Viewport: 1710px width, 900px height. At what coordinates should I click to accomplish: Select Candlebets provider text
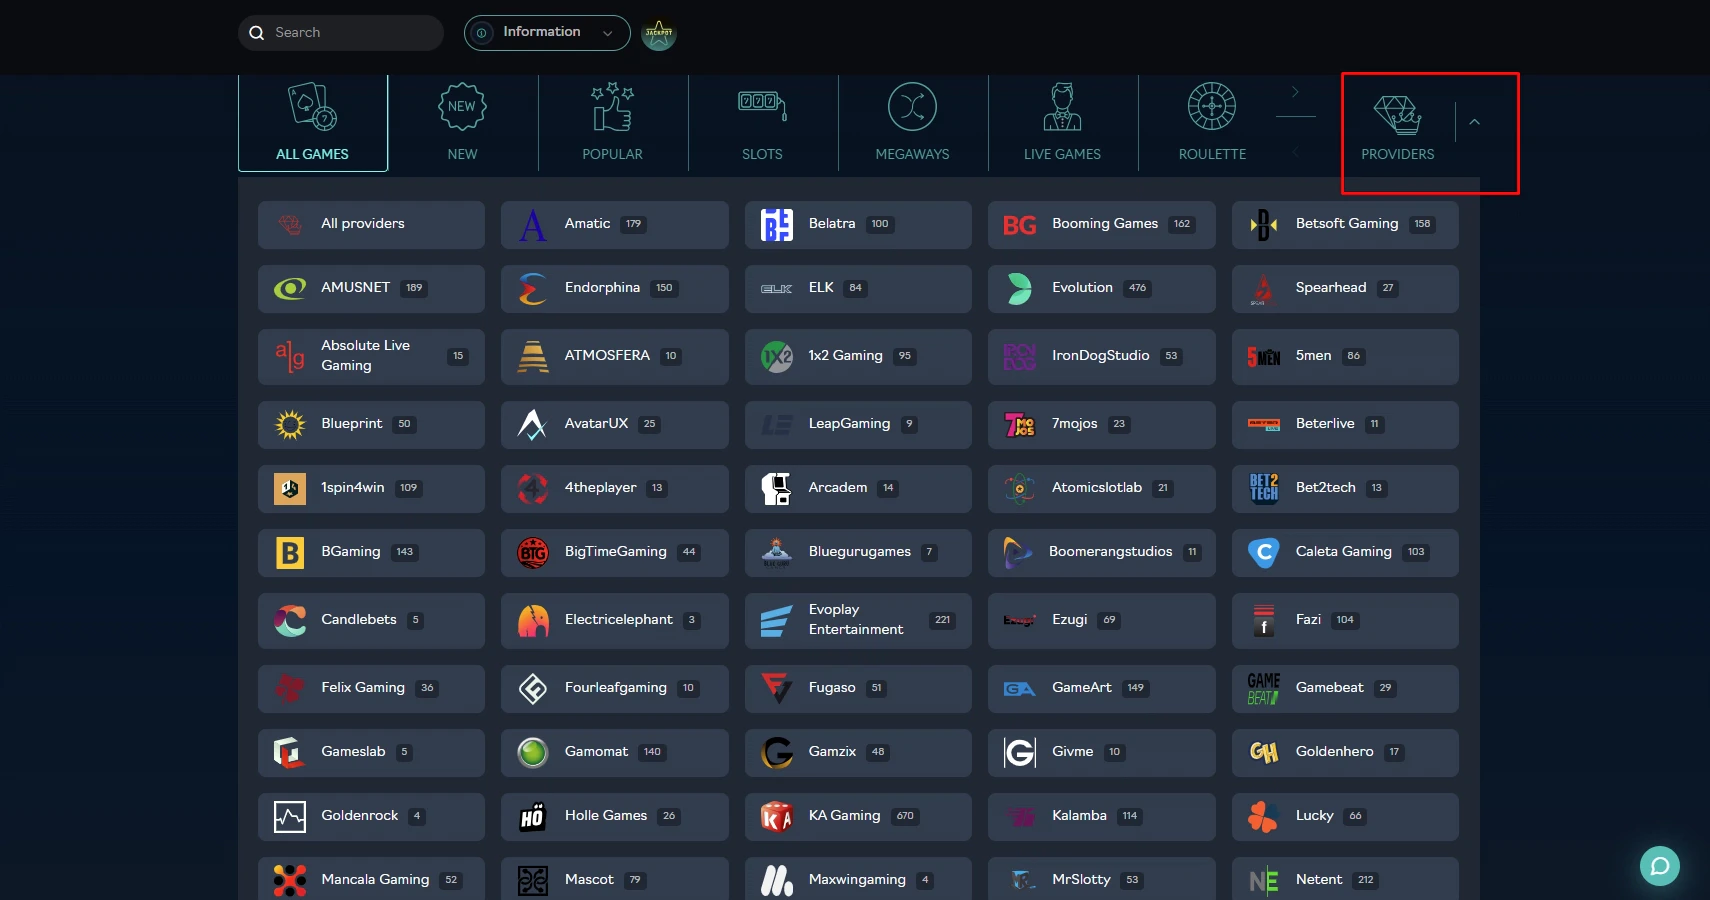tap(359, 619)
